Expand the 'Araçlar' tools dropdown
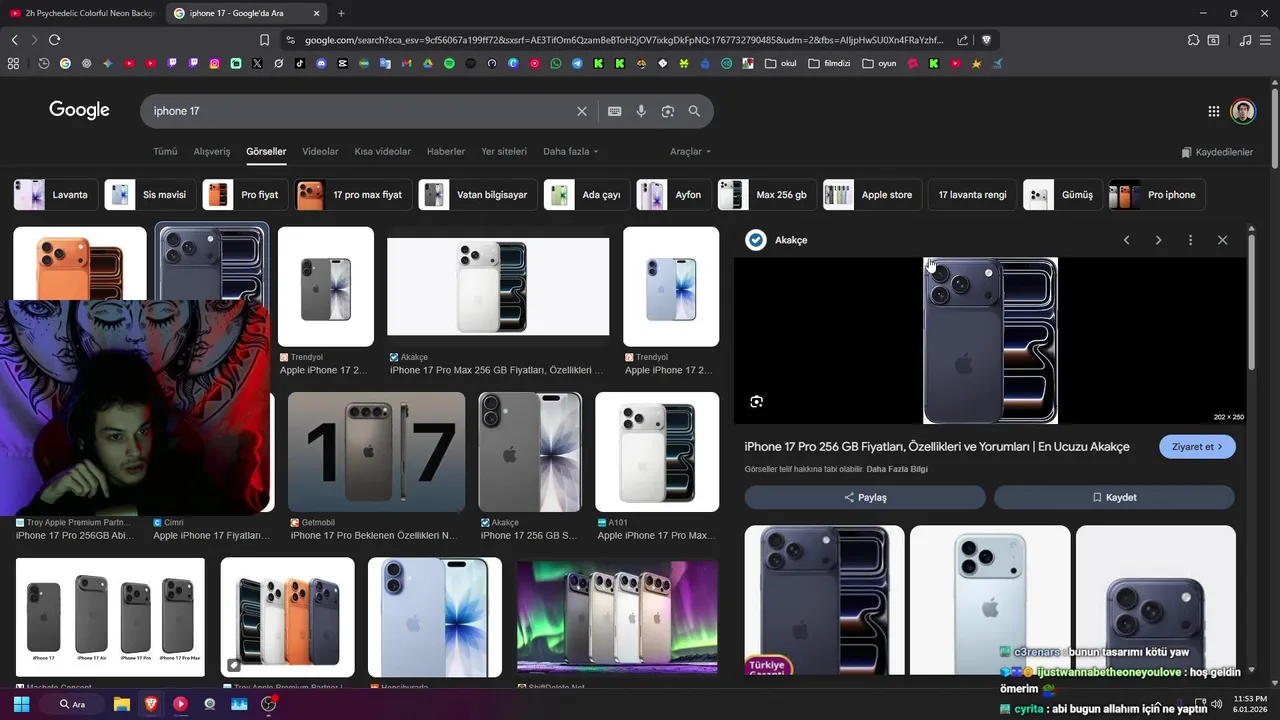Image resolution: width=1280 pixels, height=720 pixels. [x=691, y=151]
